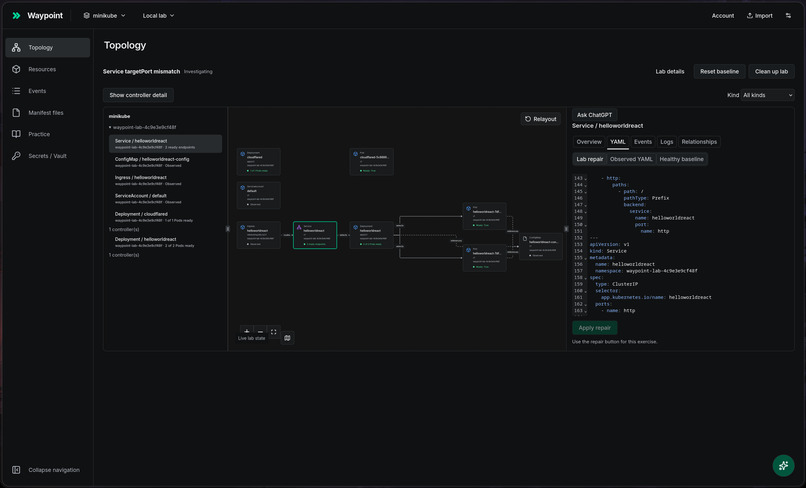
Task: Switch to the Overview tab
Action: (589, 142)
